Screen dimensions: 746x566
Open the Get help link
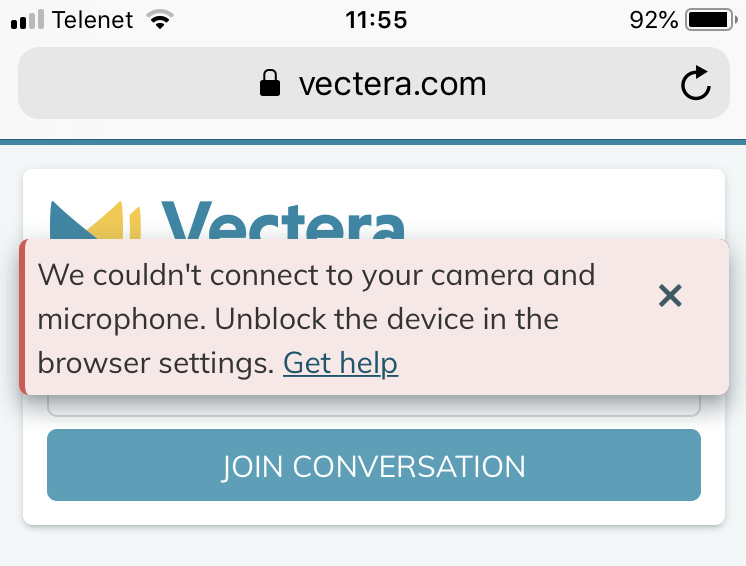point(341,363)
